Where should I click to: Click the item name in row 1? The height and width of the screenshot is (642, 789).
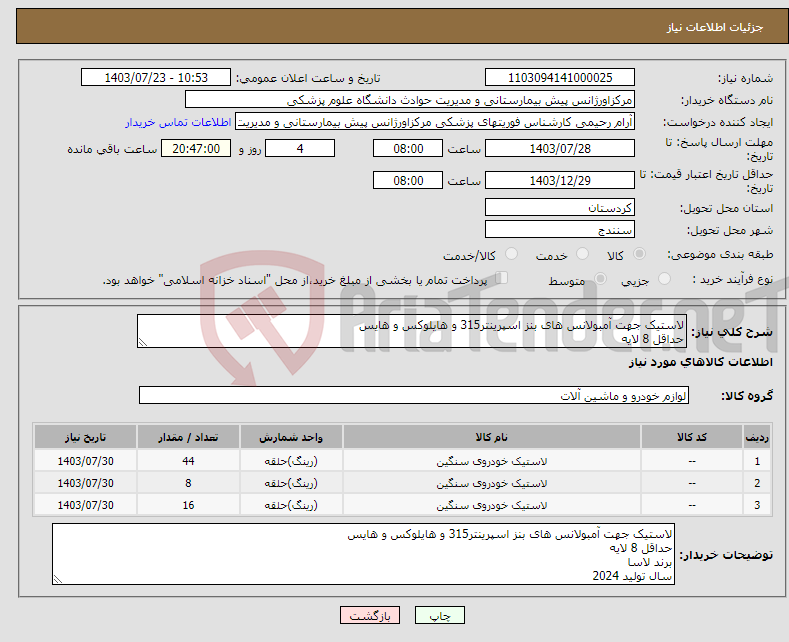[492, 461]
